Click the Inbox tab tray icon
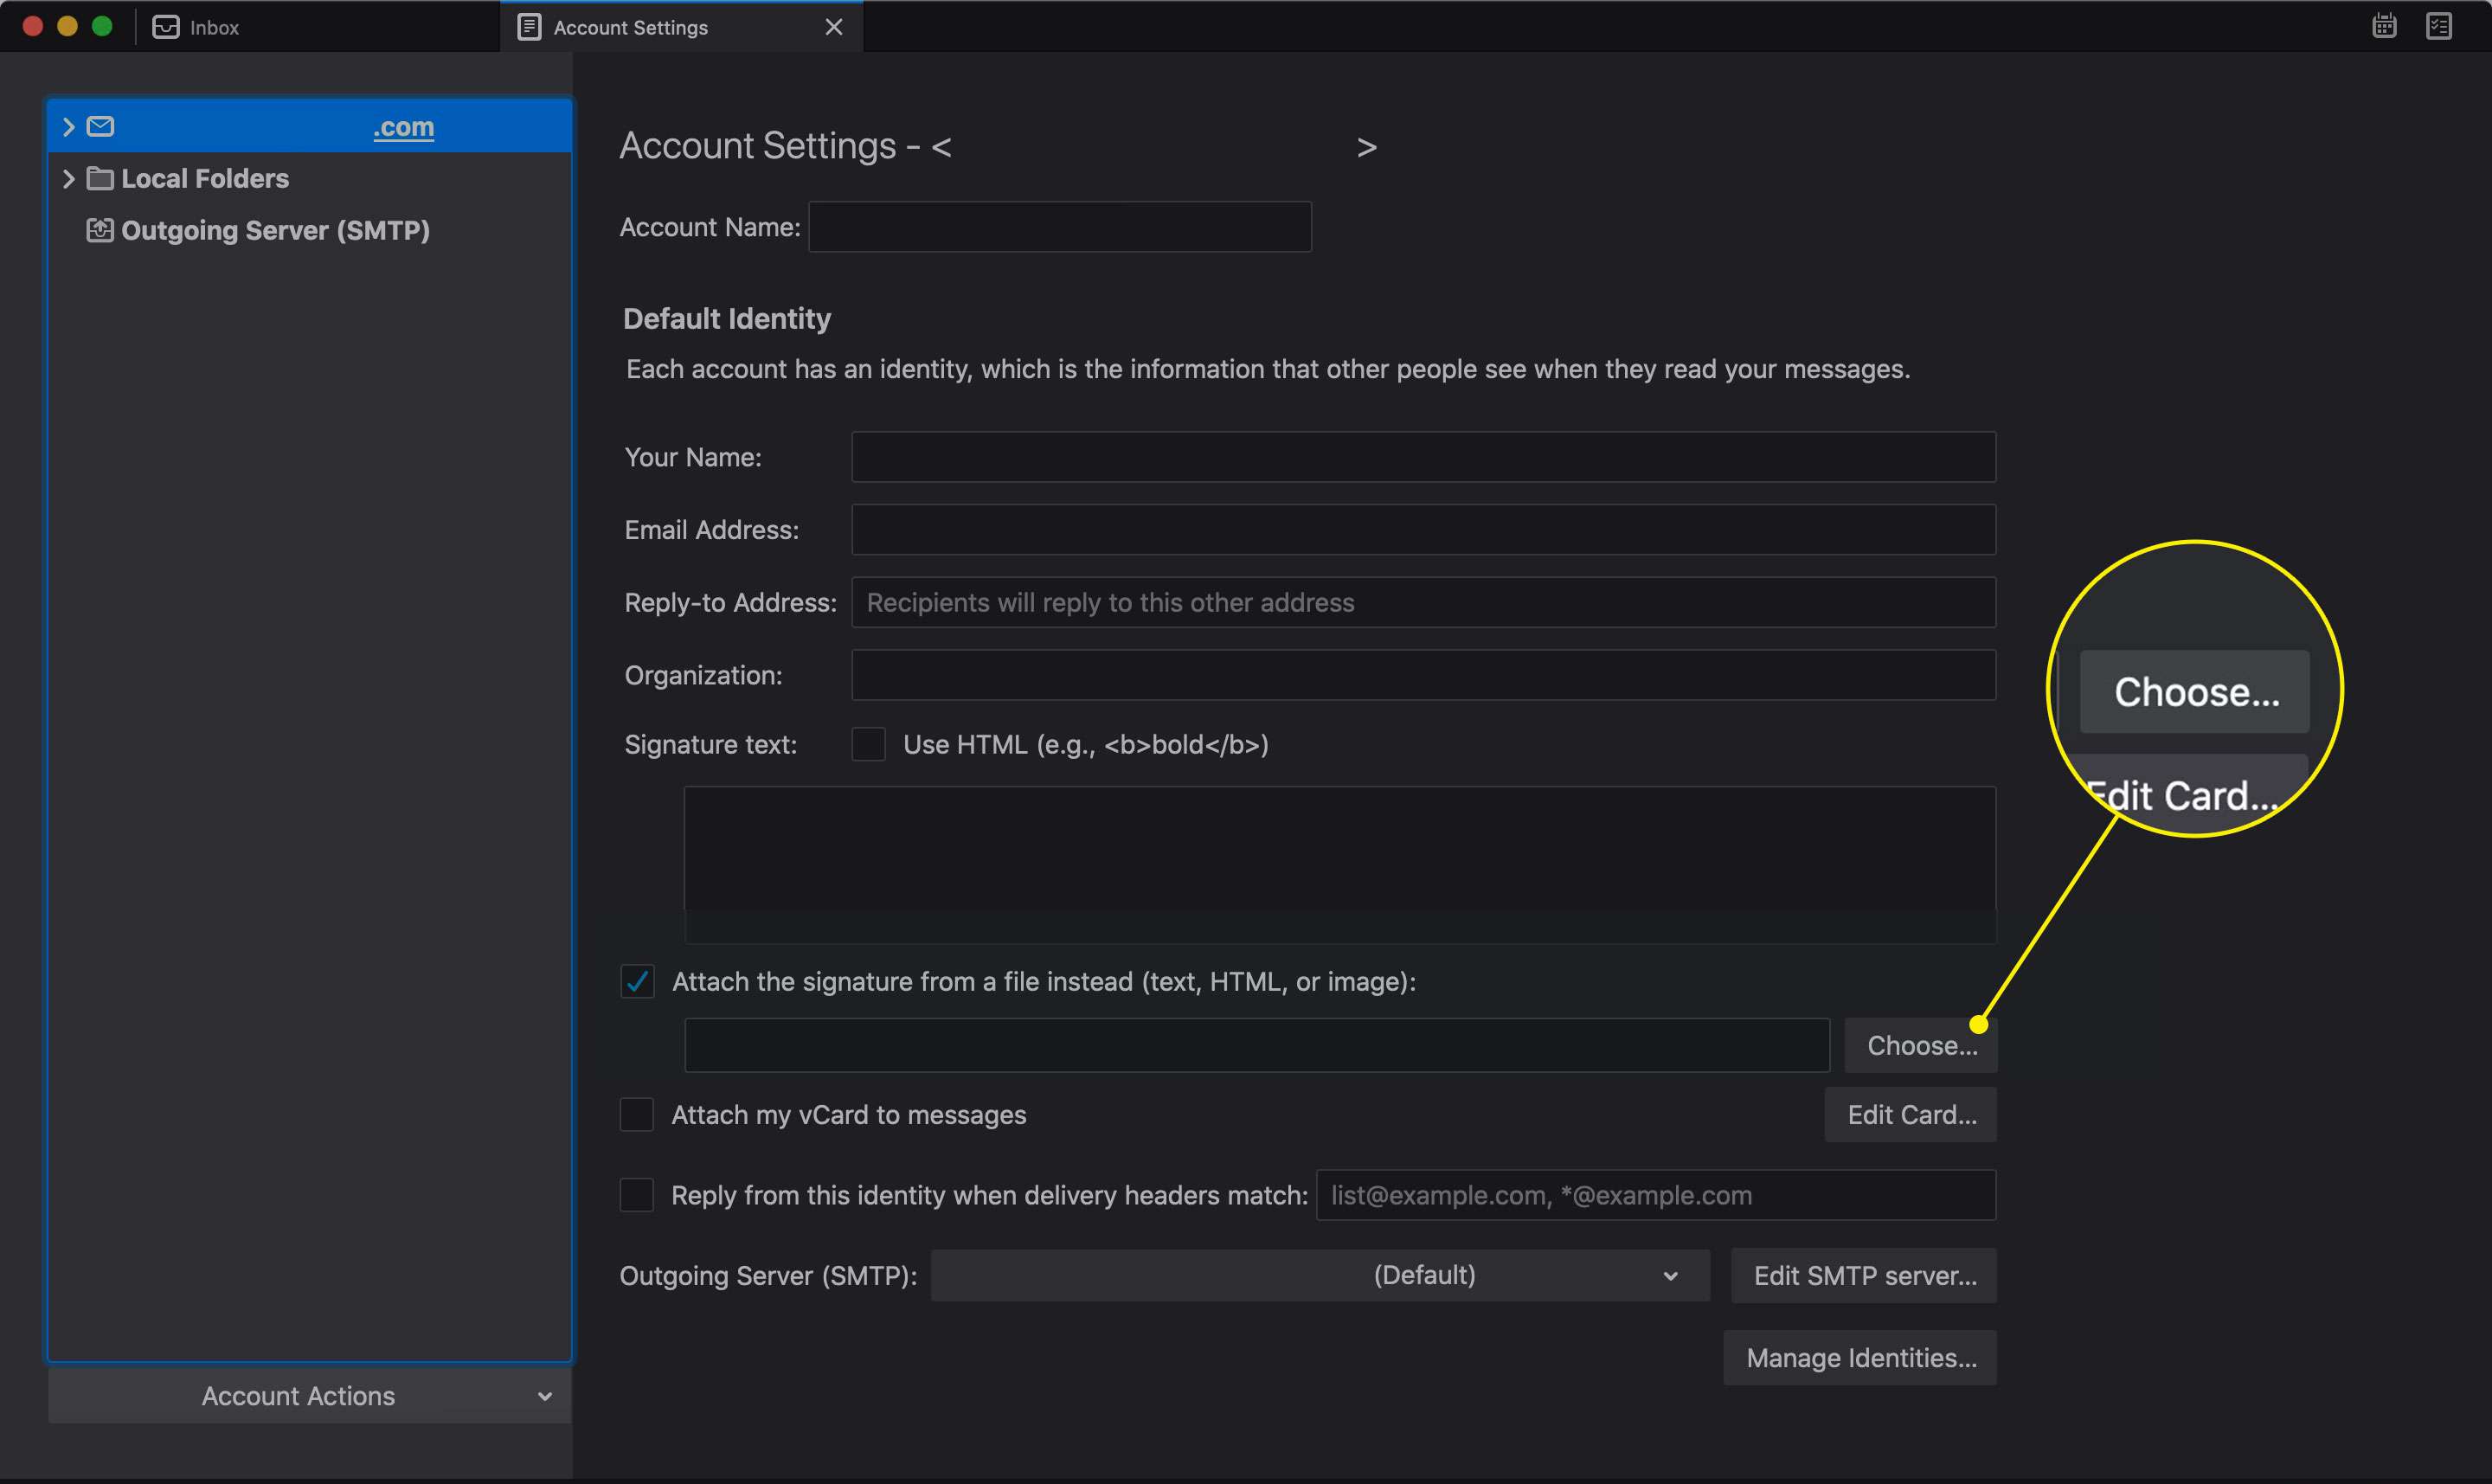This screenshot has height=1484, width=2492. click(165, 27)
